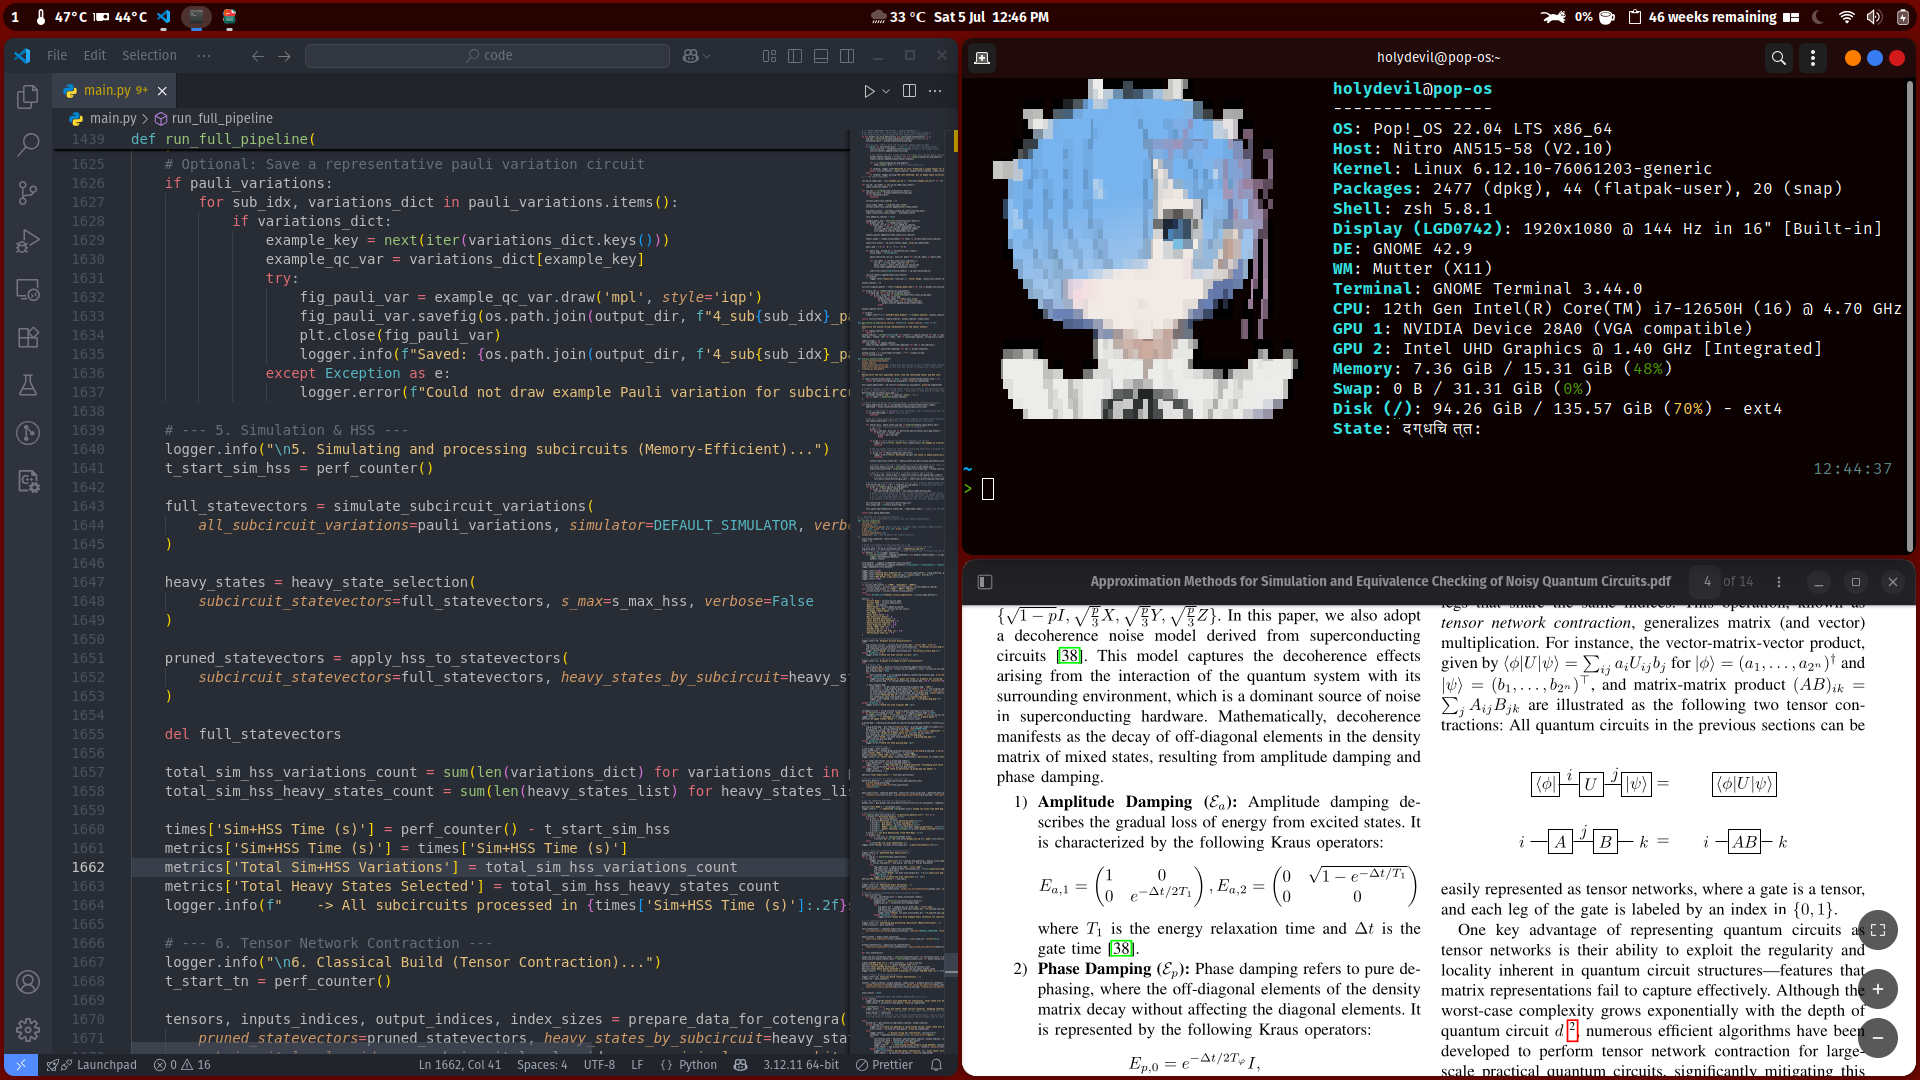Click Copilot status icon in status bar
The image size is (1920, 1080).
coord(741,1065)
